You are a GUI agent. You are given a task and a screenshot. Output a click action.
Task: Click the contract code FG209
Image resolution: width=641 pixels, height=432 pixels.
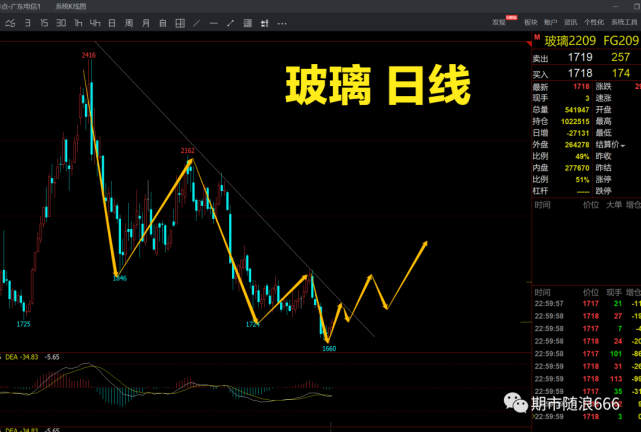(x=621, y=41)
